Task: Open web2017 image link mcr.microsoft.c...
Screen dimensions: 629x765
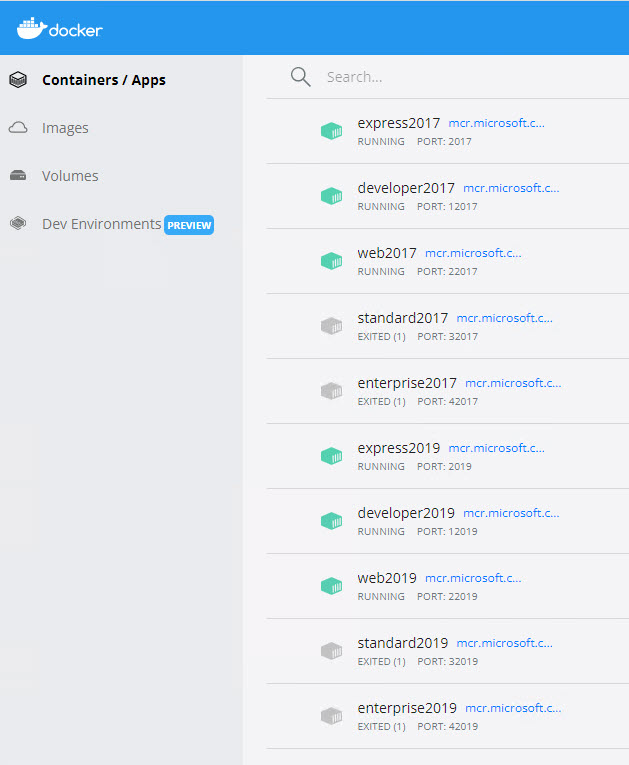Action: point(473,253)
